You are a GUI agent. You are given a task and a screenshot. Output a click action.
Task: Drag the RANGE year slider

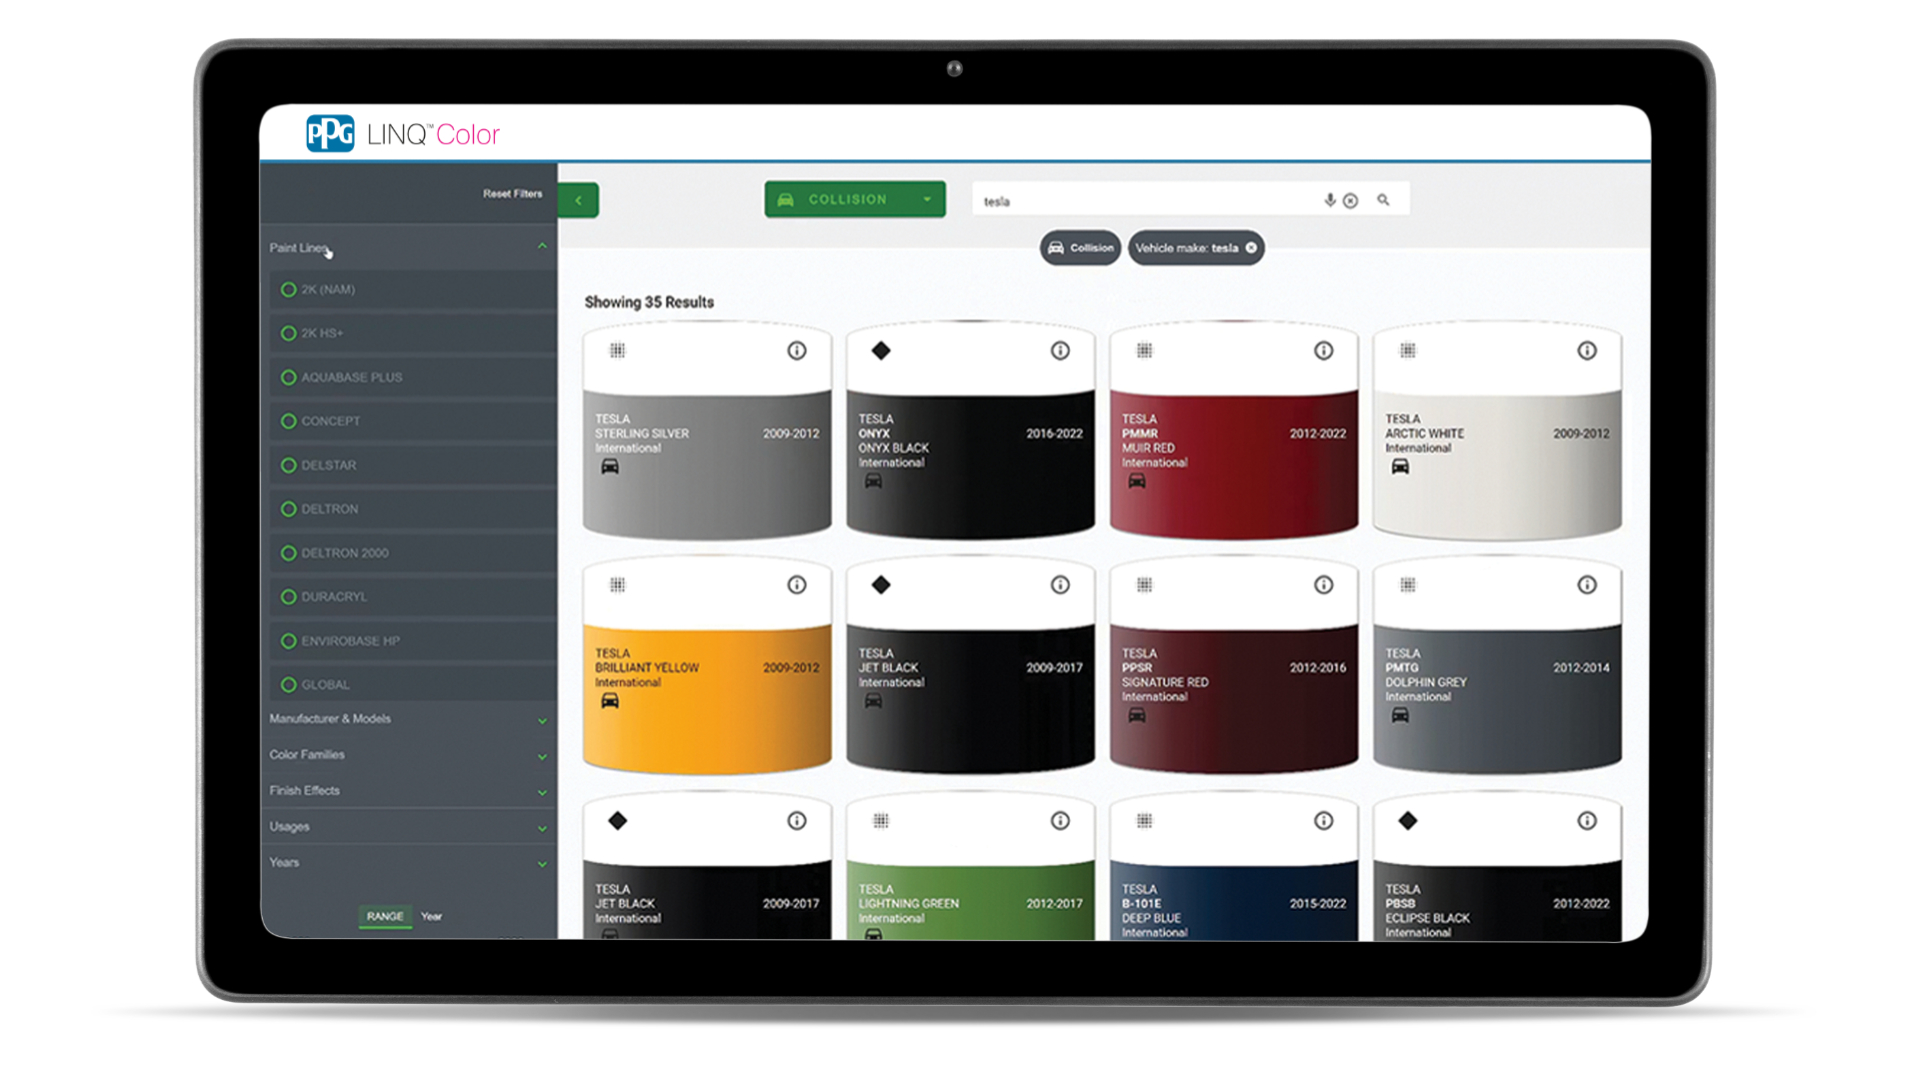click(x=382, y=916)
